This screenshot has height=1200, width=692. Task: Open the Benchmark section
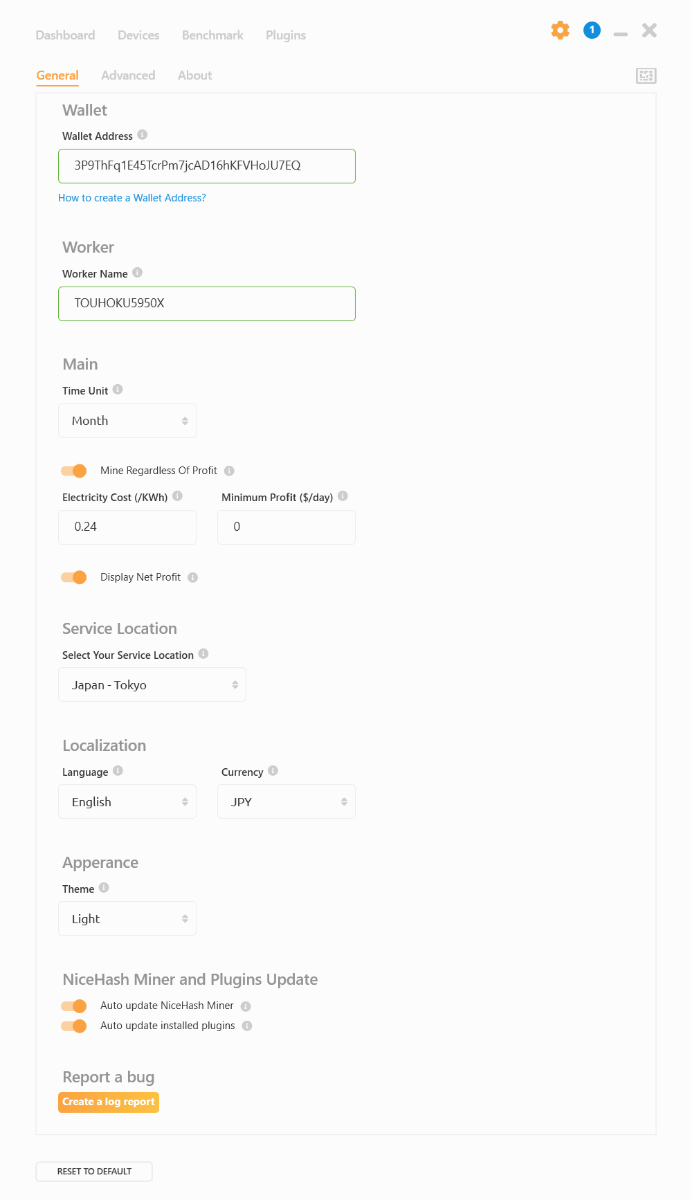point(212,34)
